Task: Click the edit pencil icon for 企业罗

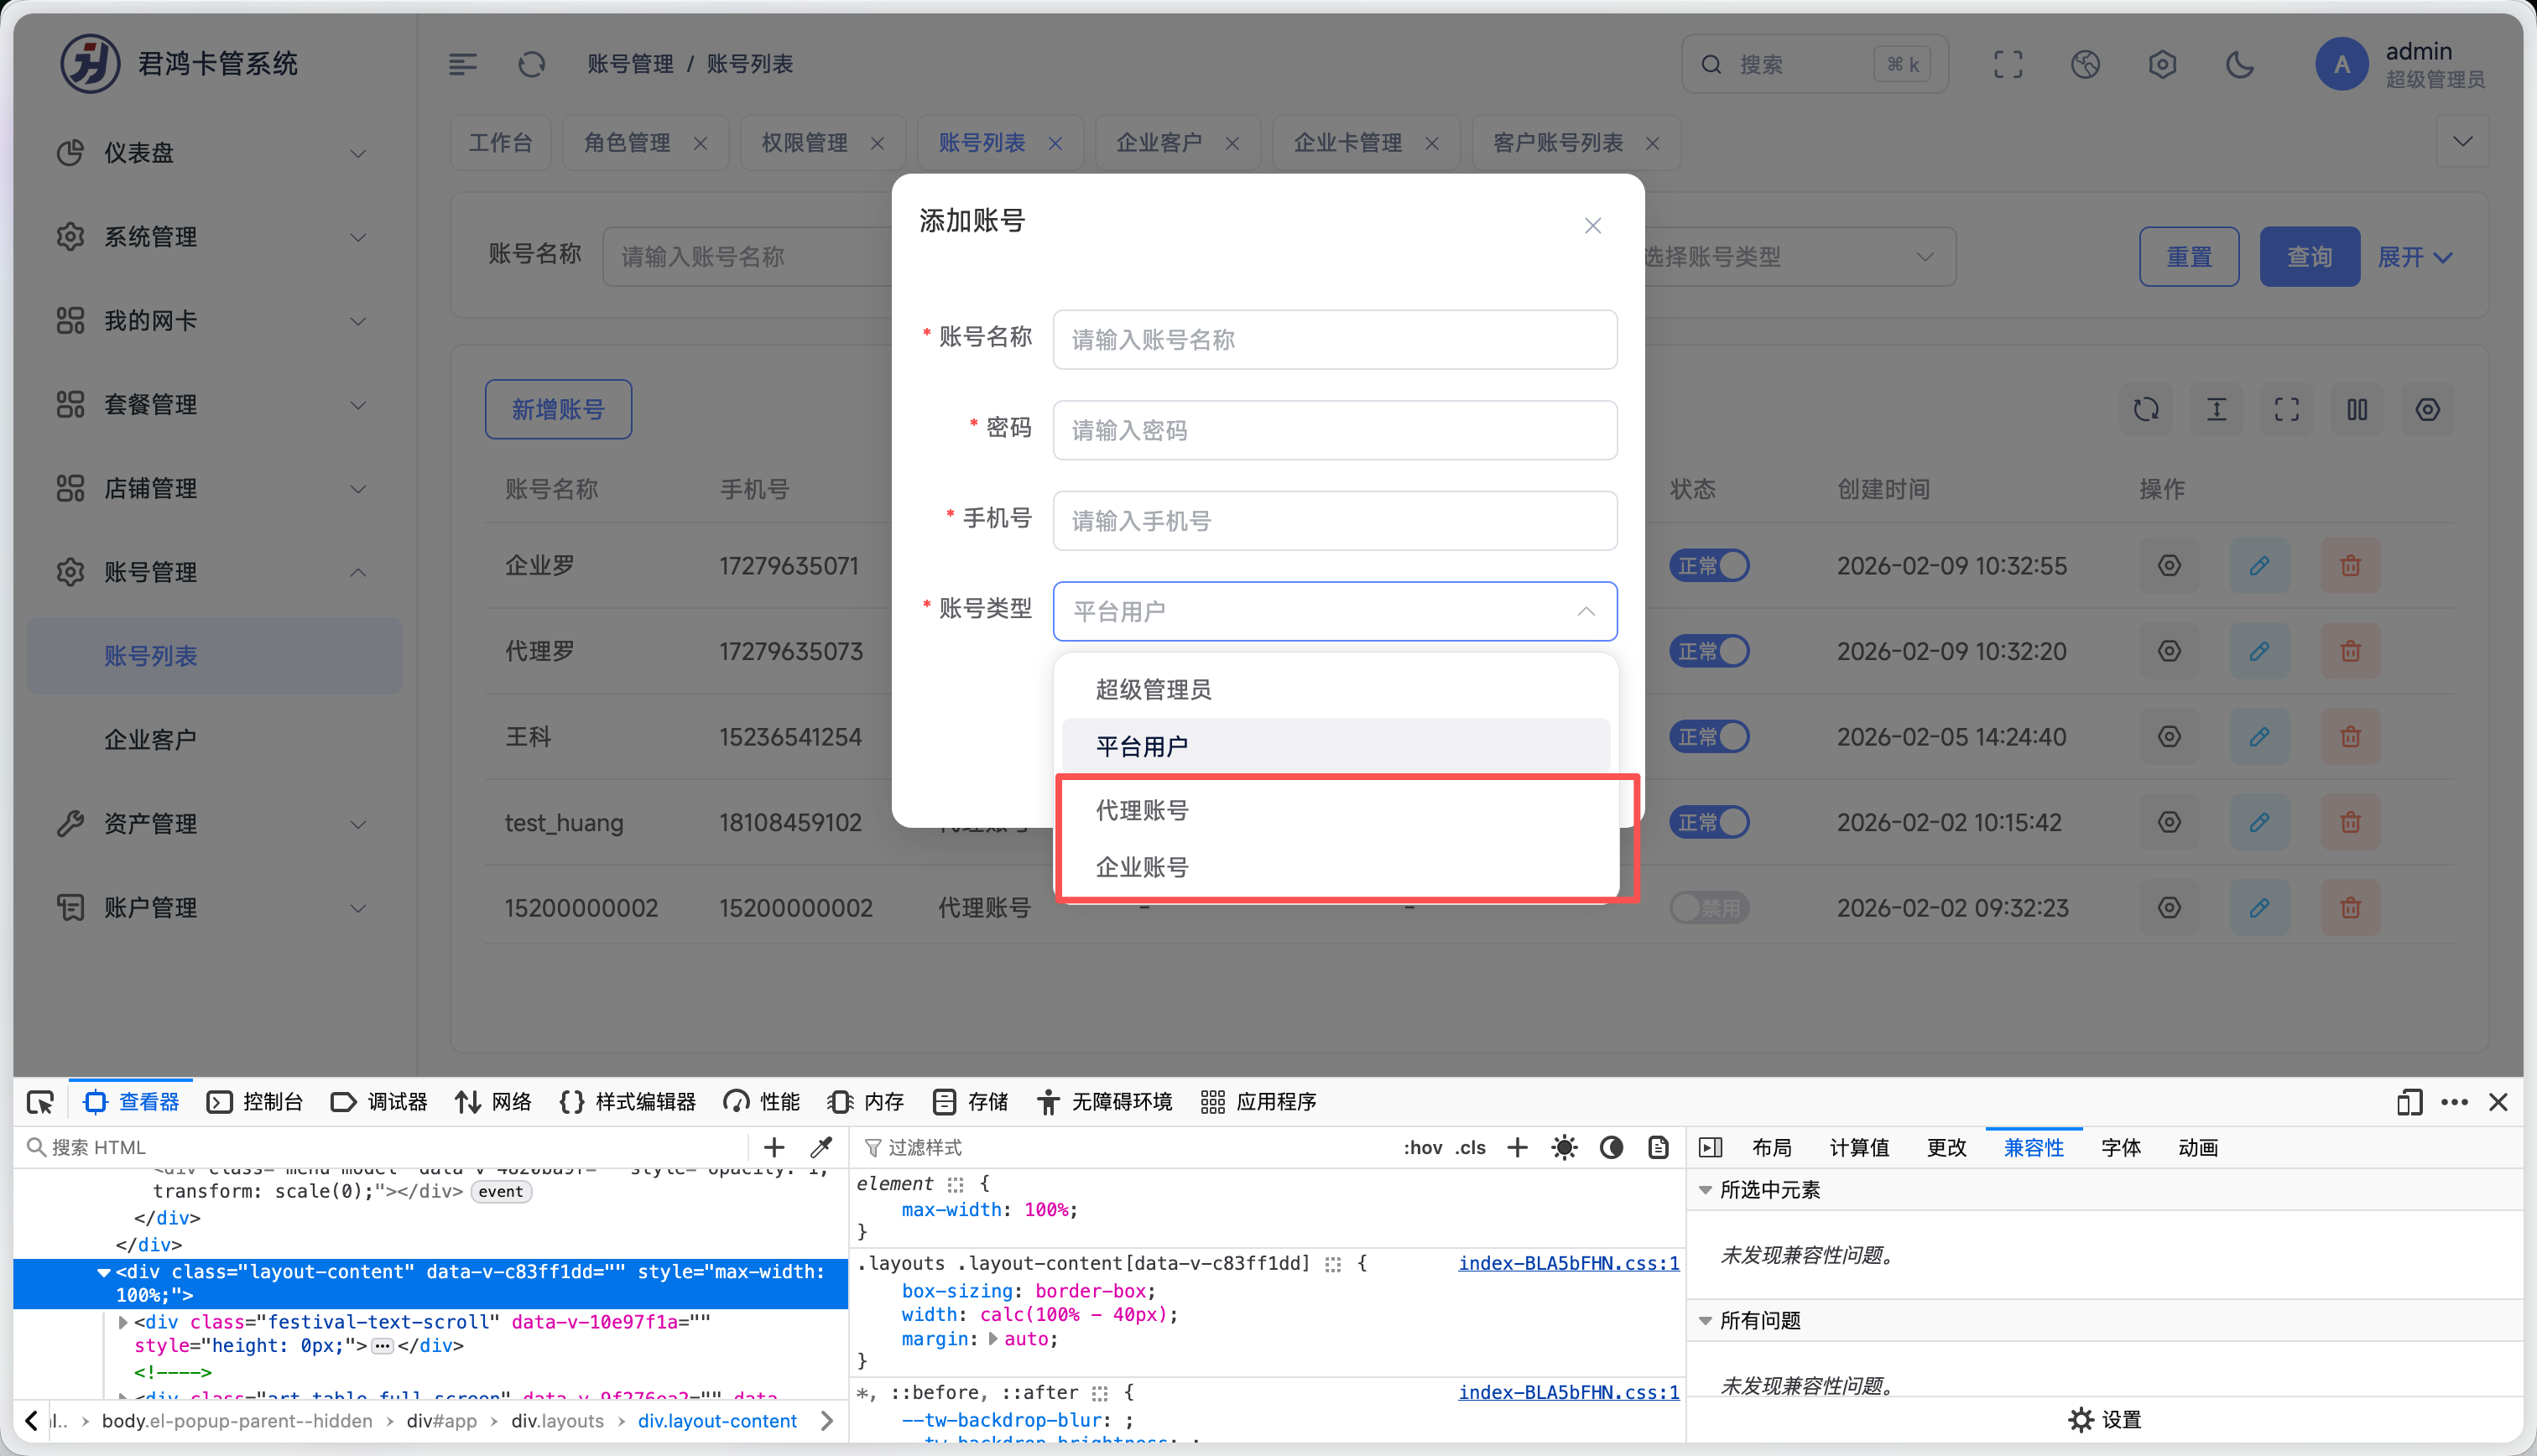Action: tap(2259, 566)
